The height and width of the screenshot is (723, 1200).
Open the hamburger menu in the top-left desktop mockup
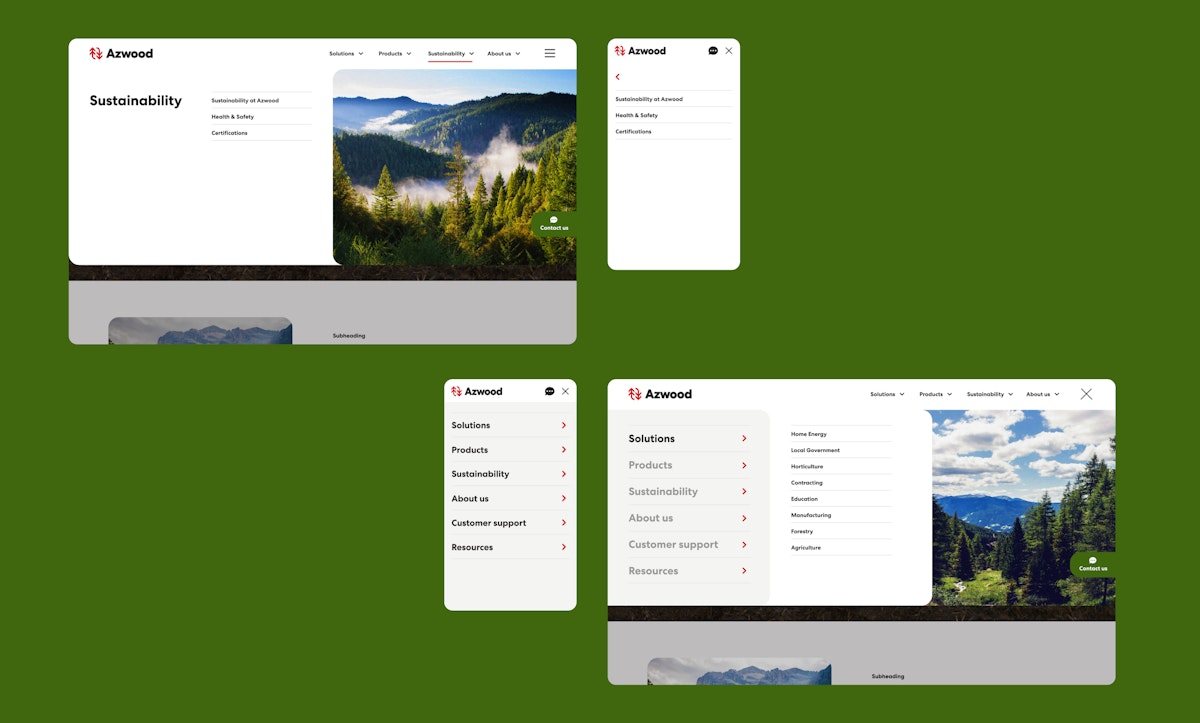click(550, 53)
